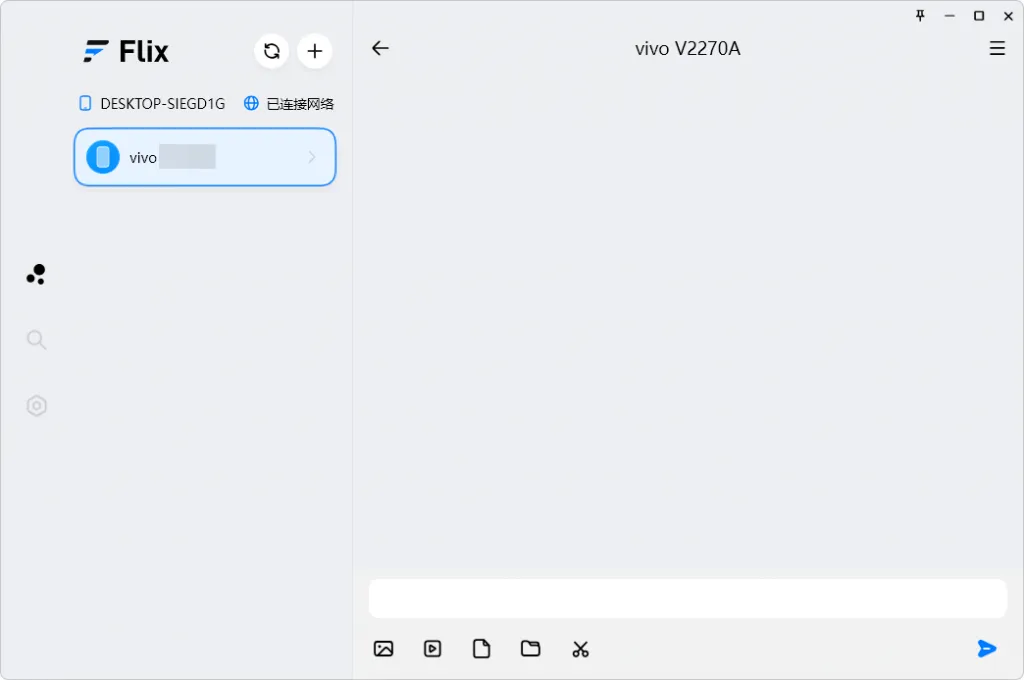Image resolution: width=1024 pixels, height=680 pixels.
Task: Refresh the device list
Action: [271, 51]
